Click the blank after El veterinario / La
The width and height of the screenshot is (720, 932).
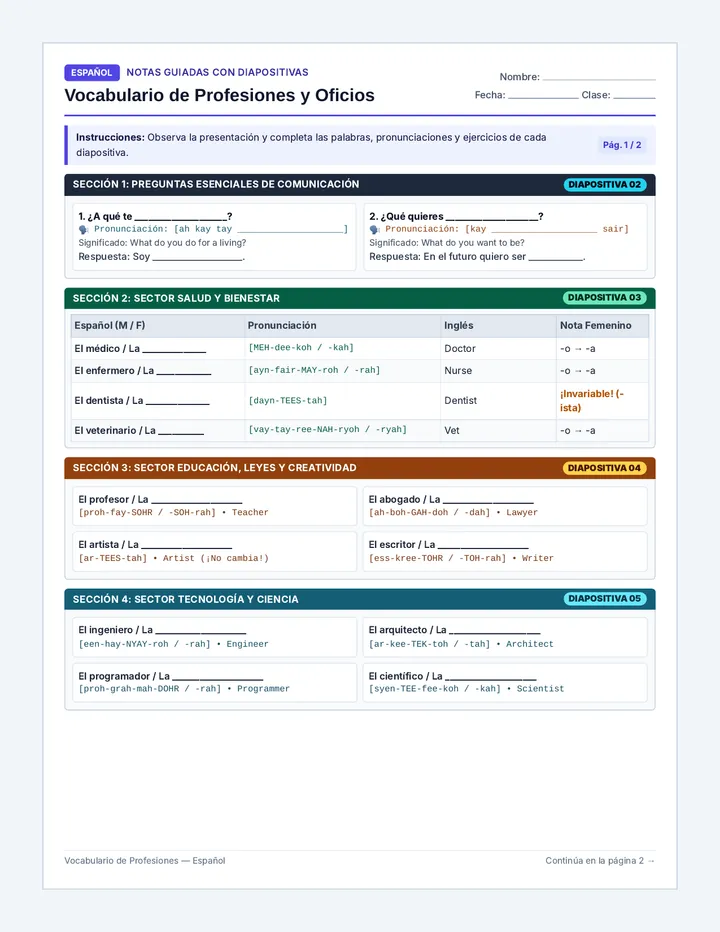coord(181,432)
